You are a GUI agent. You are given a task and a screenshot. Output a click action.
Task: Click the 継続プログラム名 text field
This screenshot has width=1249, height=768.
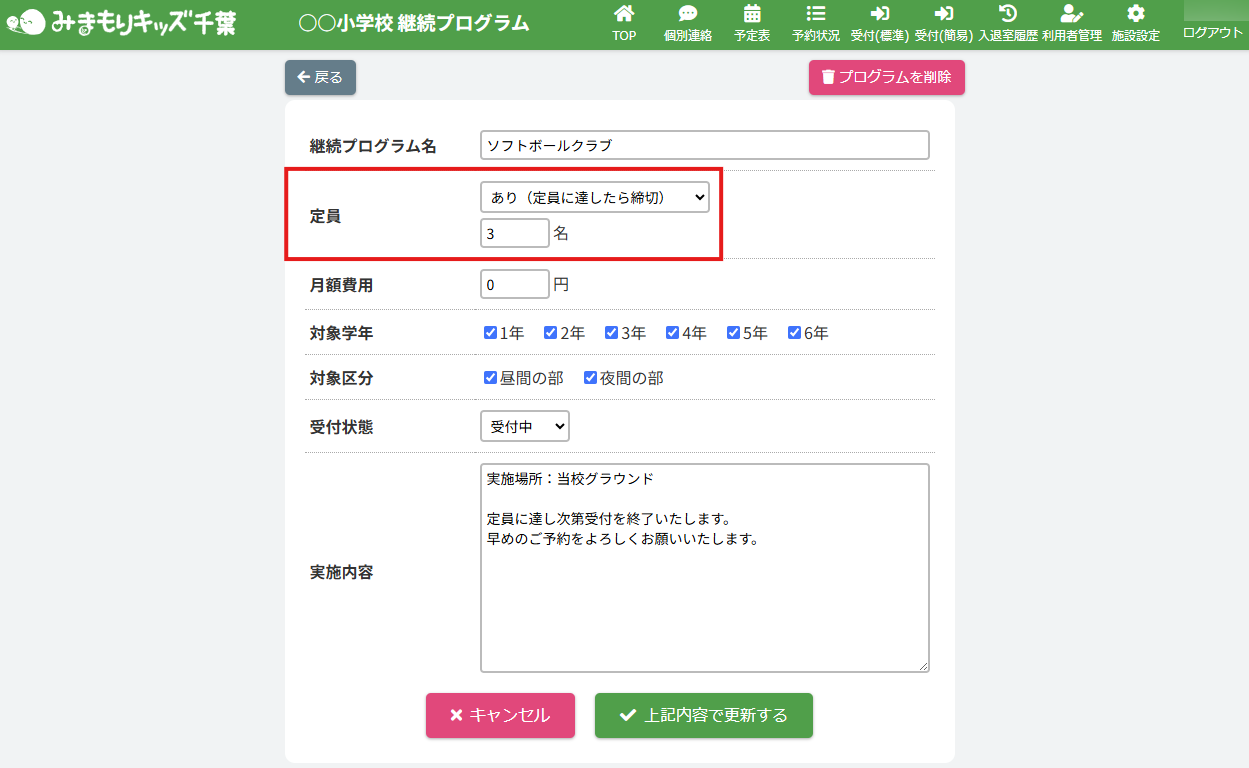pos(704,145)
